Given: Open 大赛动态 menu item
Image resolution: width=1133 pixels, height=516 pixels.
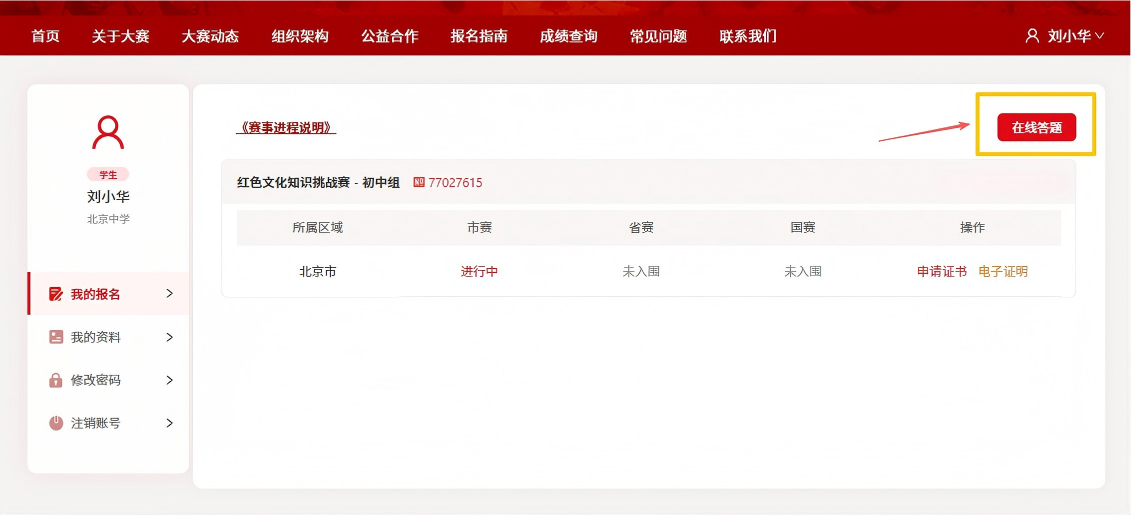Looking at the screenshot, I should [x=210, y=36].
